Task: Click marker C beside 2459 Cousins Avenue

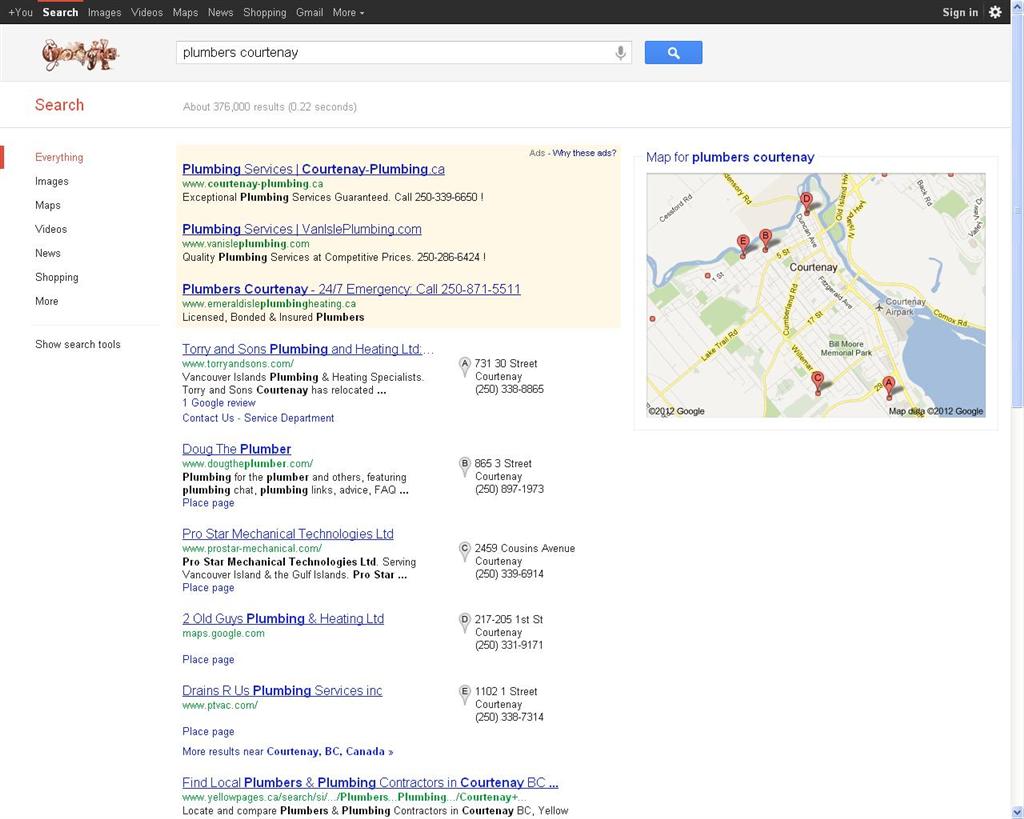Action: (465, 551)
